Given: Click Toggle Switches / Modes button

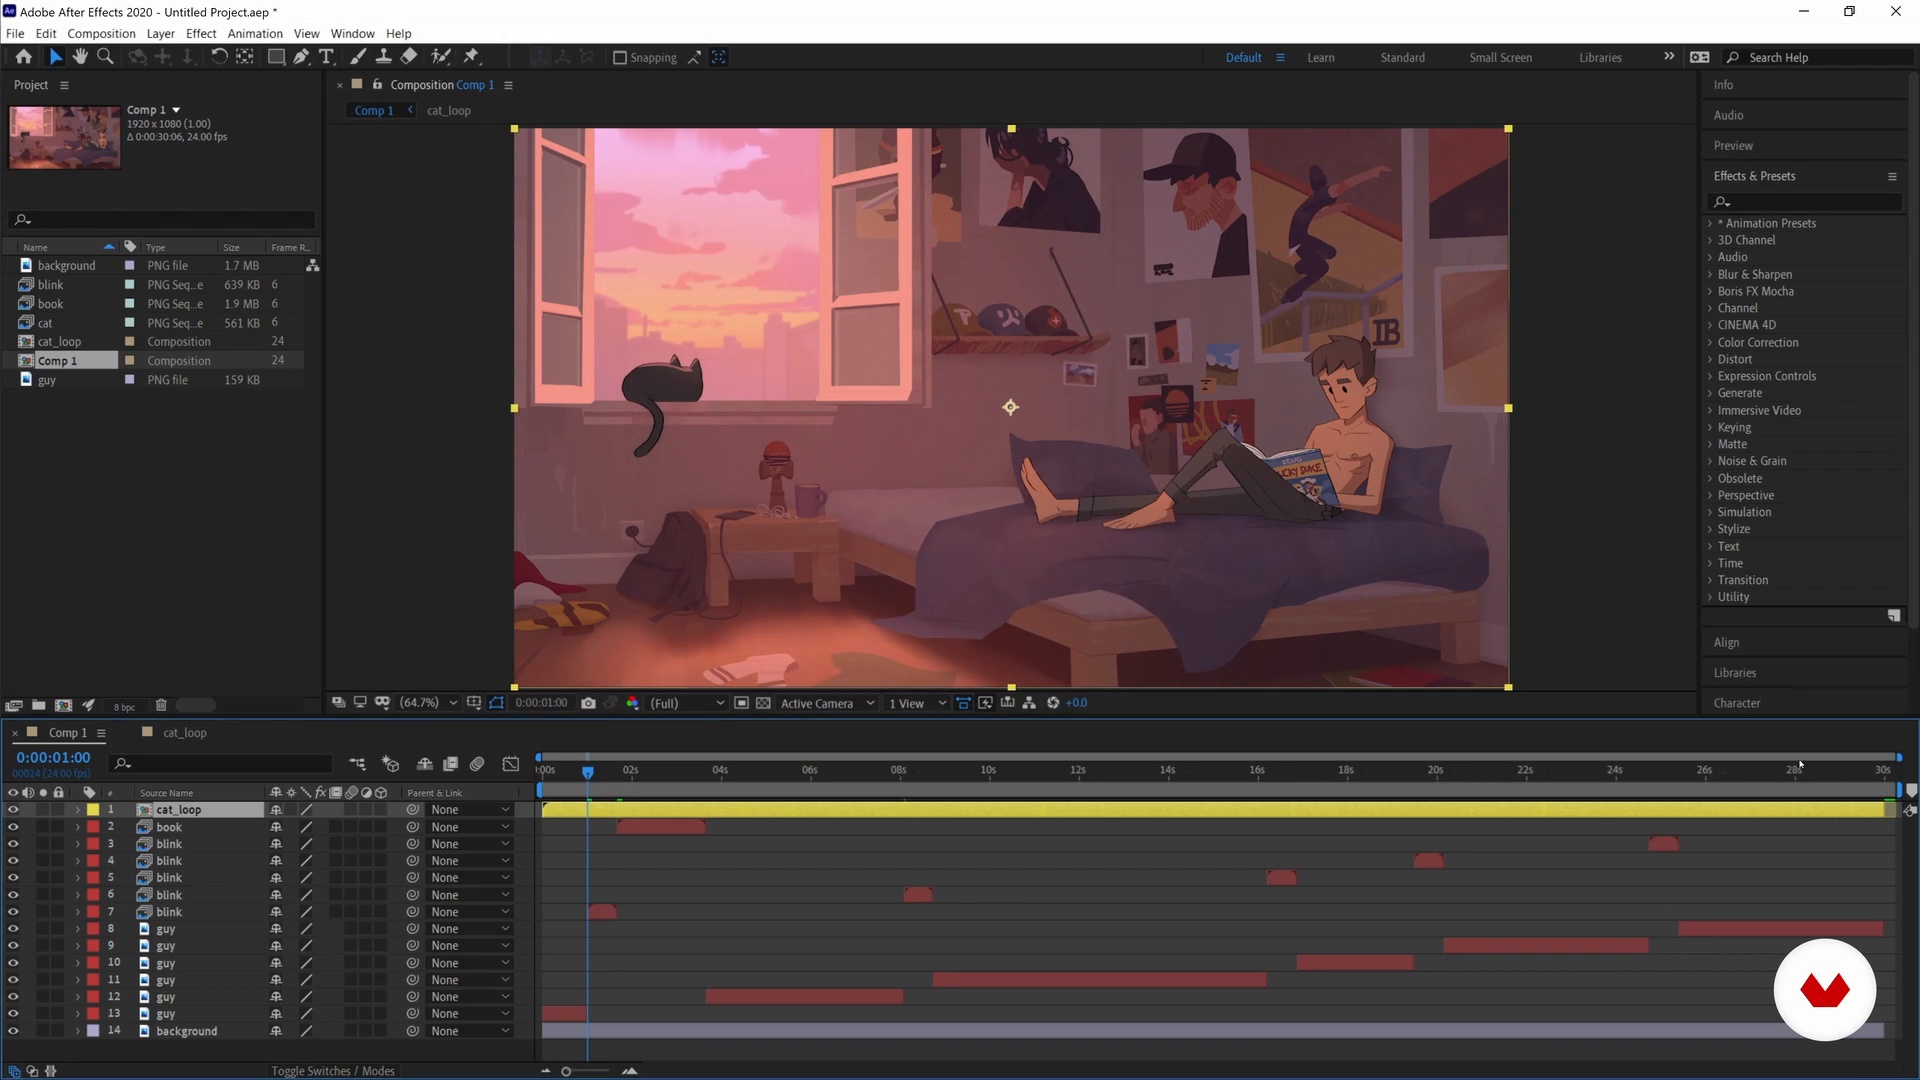Looking at the screenshot, I should [x=333, y=1071].
